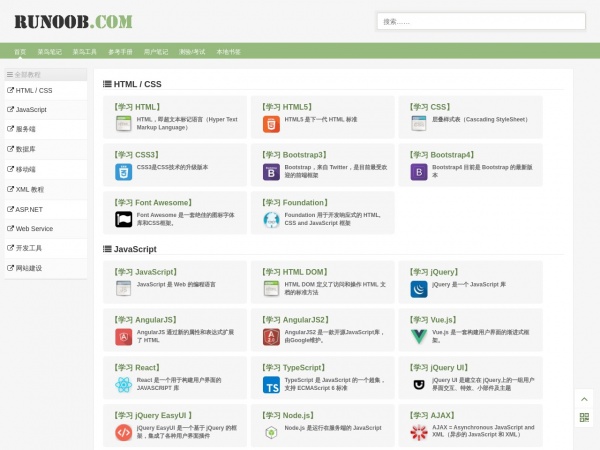Select 移动端 in the sidebar
This screenshot has width=600, height=450.
pos(46,170)
